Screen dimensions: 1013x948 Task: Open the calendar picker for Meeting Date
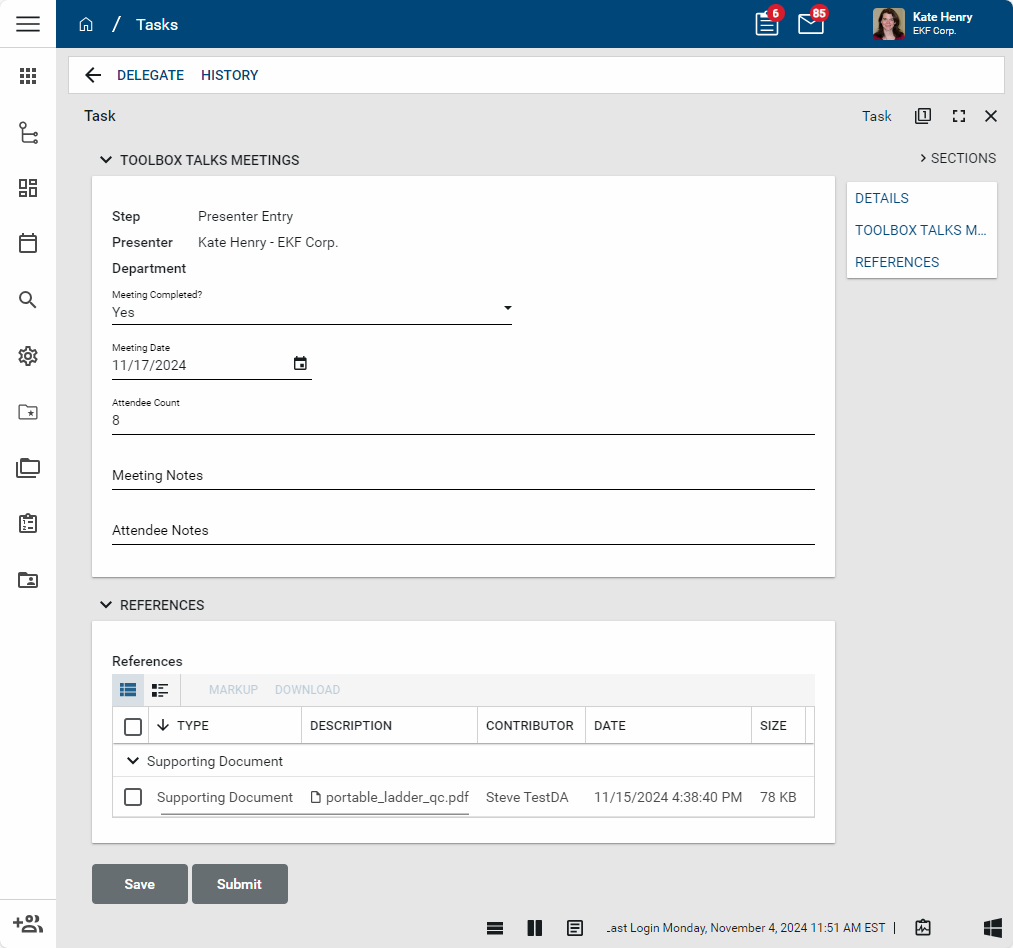point(300,364)
